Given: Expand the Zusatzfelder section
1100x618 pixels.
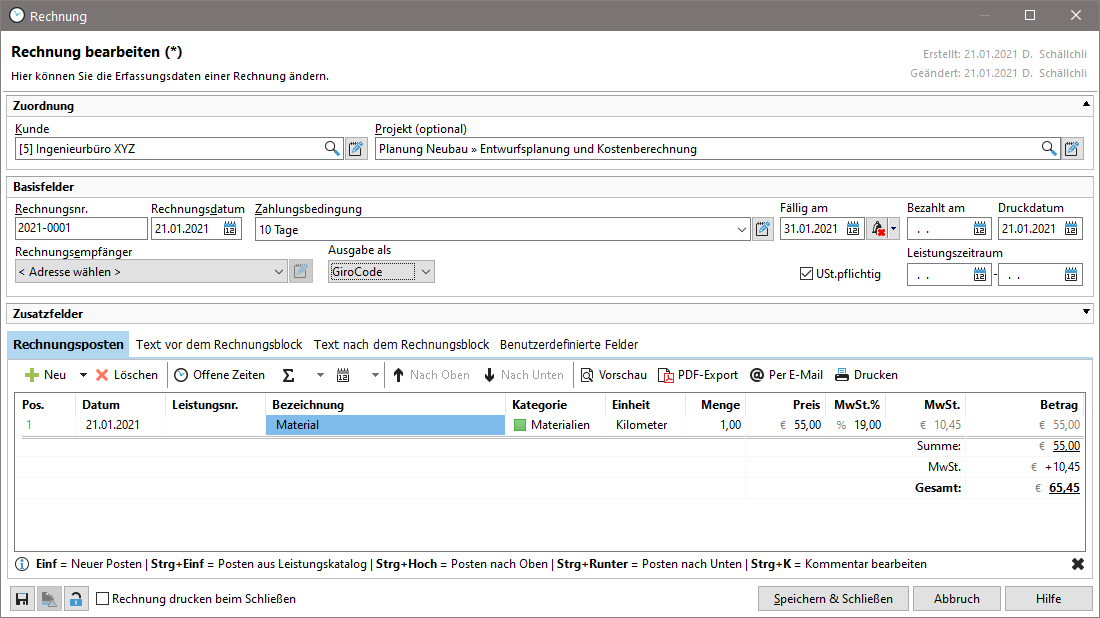Looking at the screenshot, I should pos(1086,313).
